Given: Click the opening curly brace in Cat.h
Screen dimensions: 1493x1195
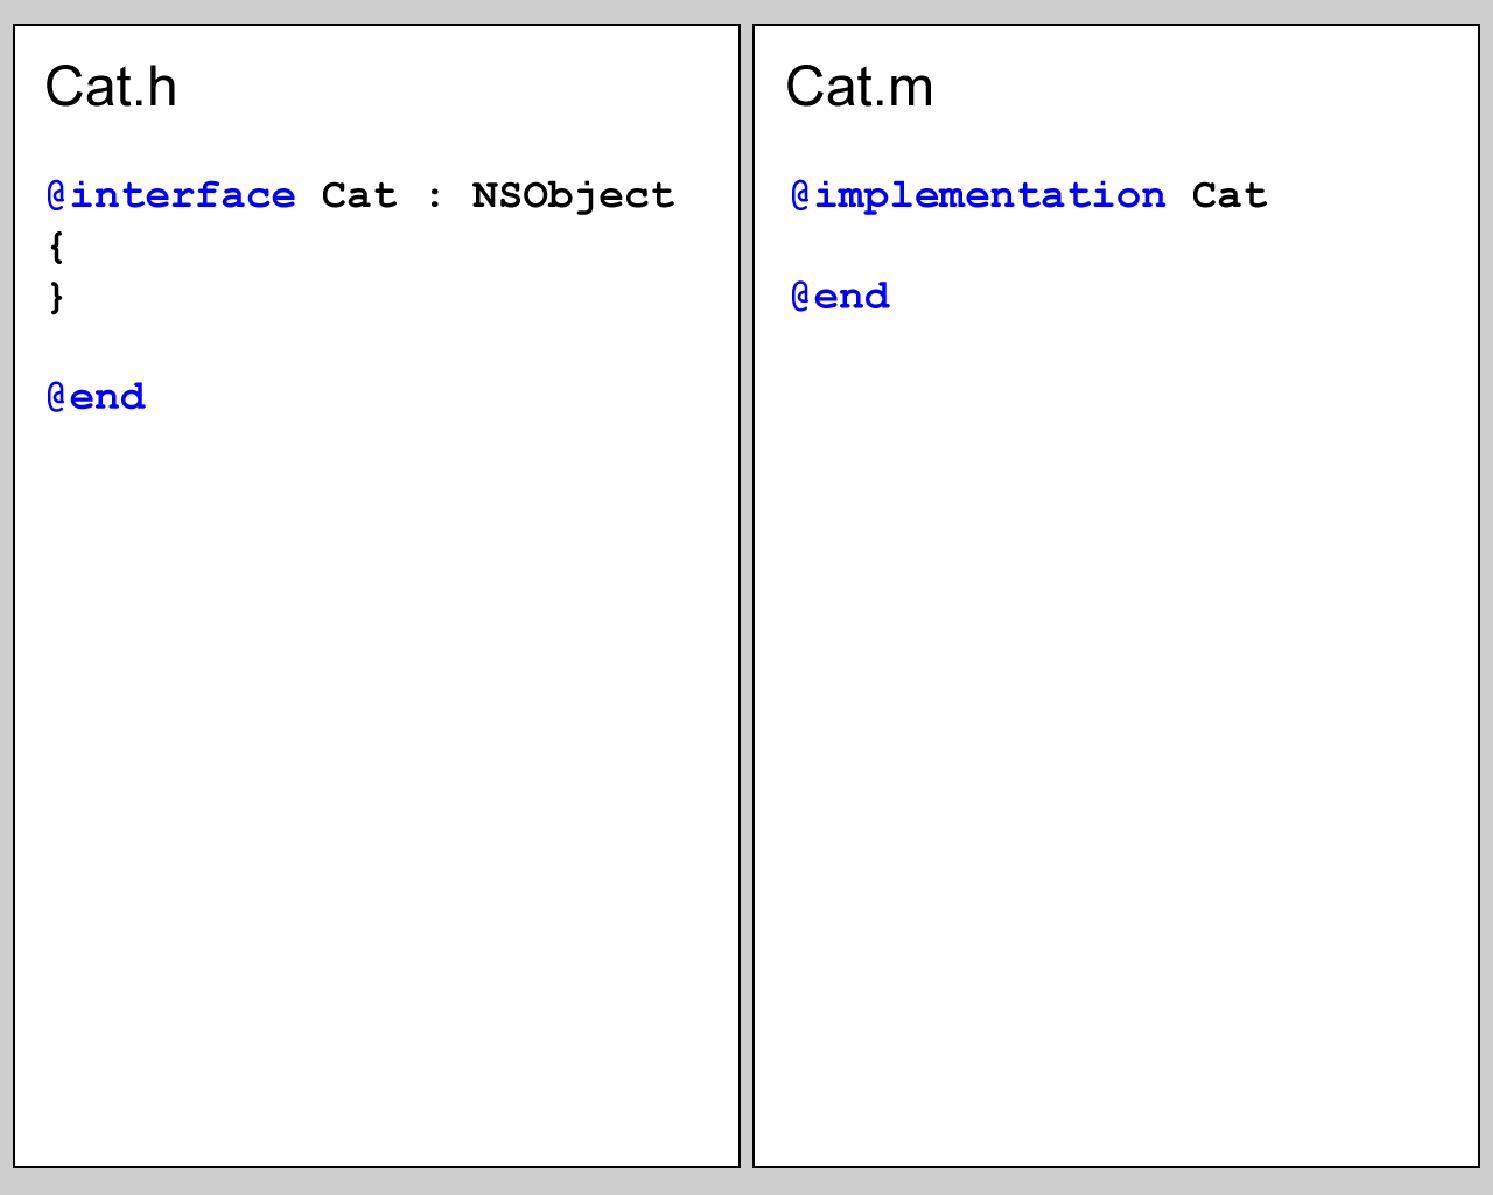Looking at the screenshot, I should tap(56, 246).
